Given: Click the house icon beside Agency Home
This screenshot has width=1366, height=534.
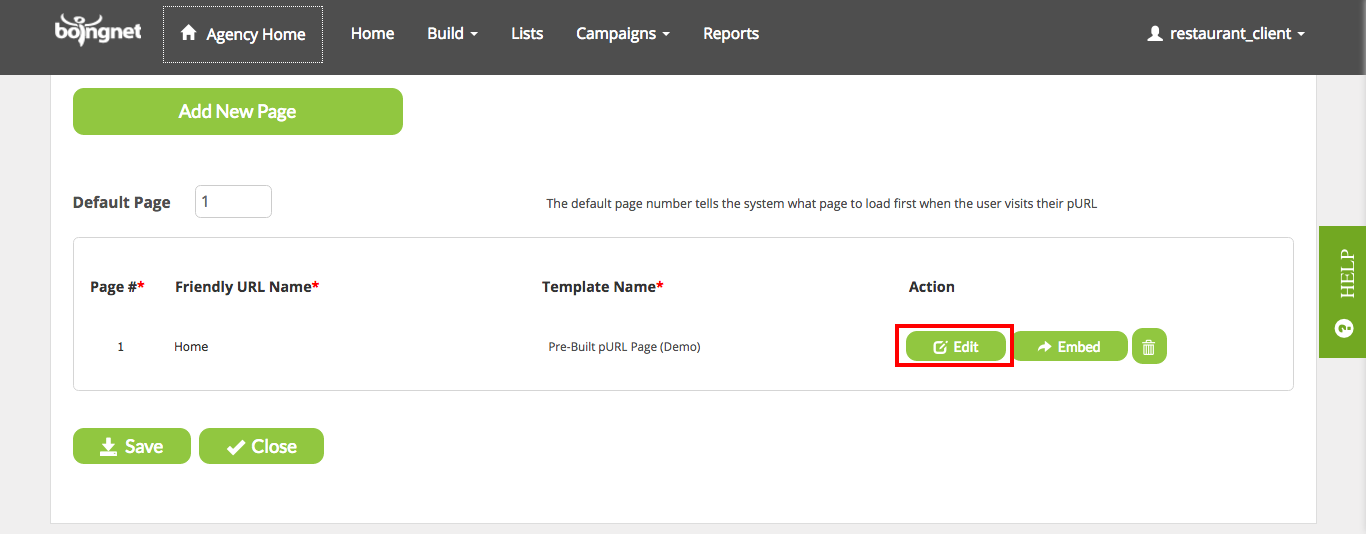Looking at the screenshot, I should pyautogui.click(x=188, y=33).
